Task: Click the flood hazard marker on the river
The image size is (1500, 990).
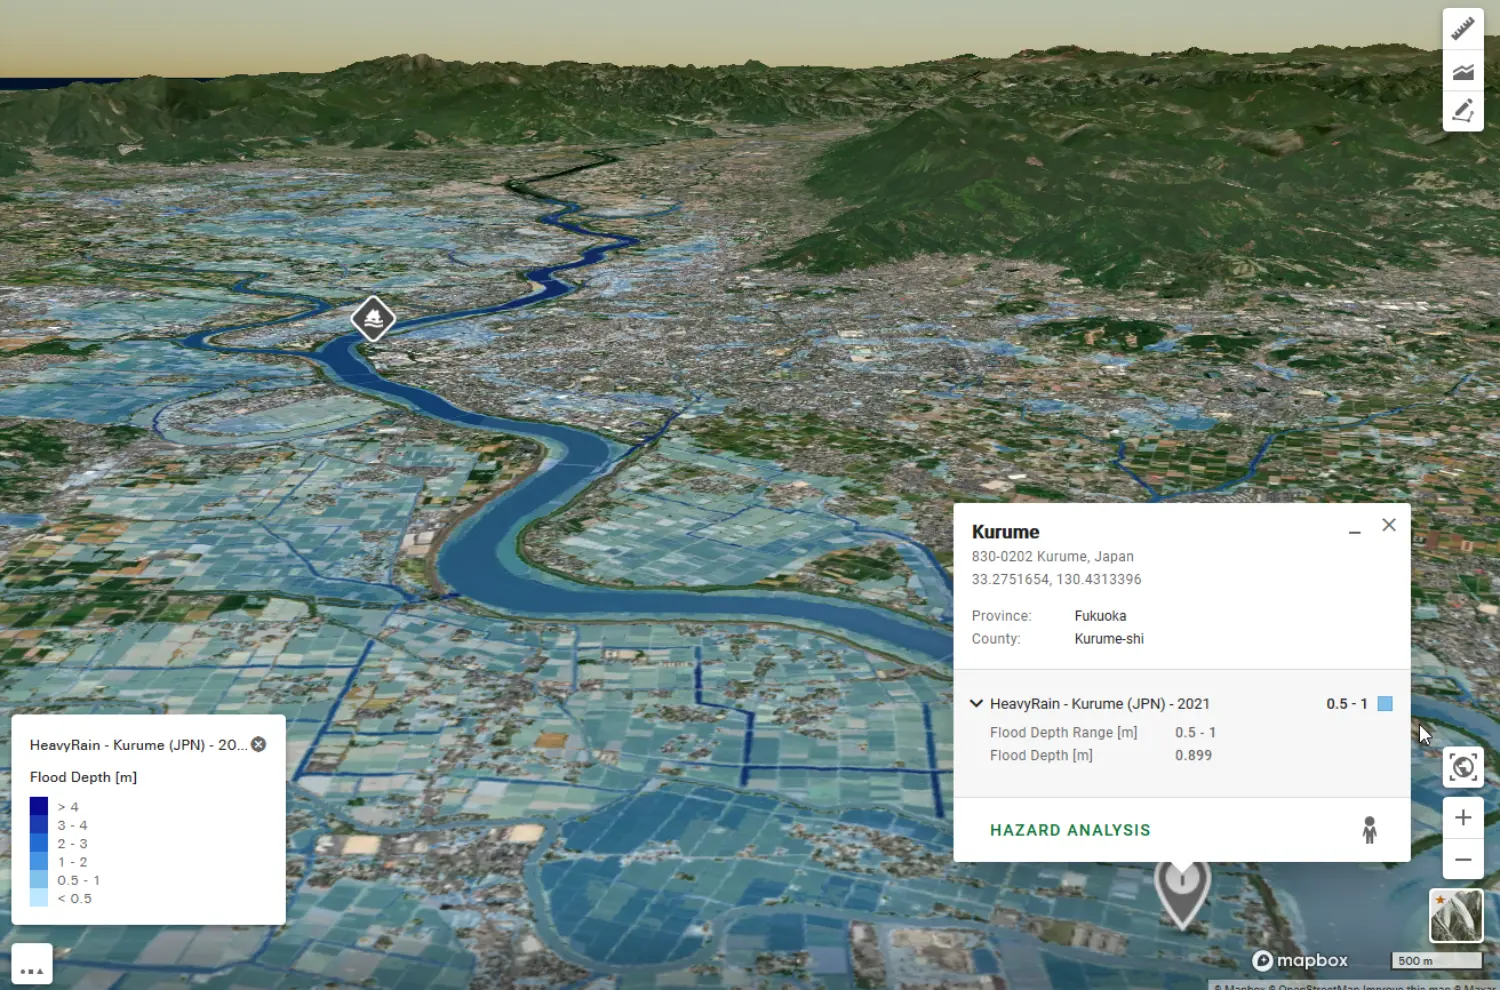Action: [x=372, y=319]
